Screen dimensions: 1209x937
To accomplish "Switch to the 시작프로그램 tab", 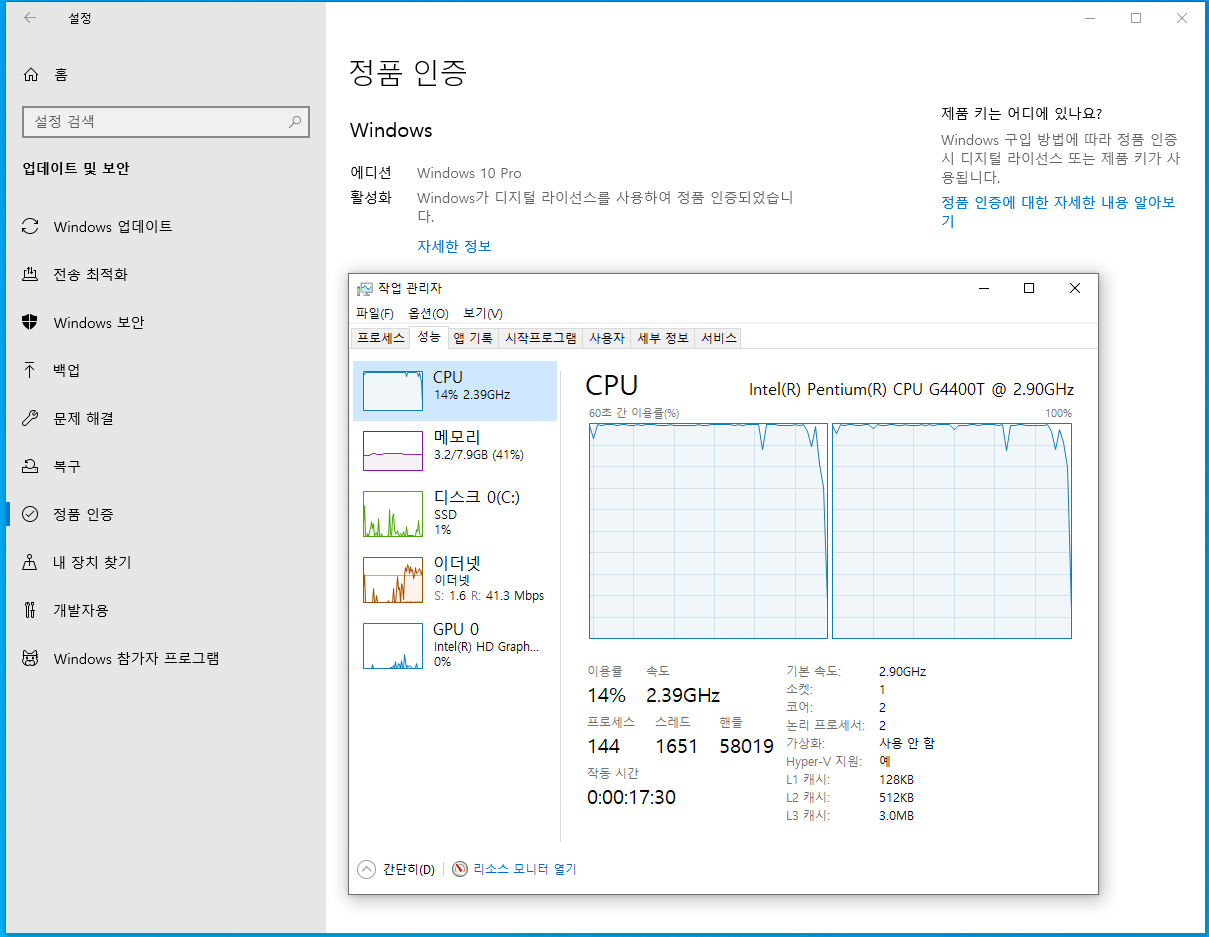I will [540, 338].
